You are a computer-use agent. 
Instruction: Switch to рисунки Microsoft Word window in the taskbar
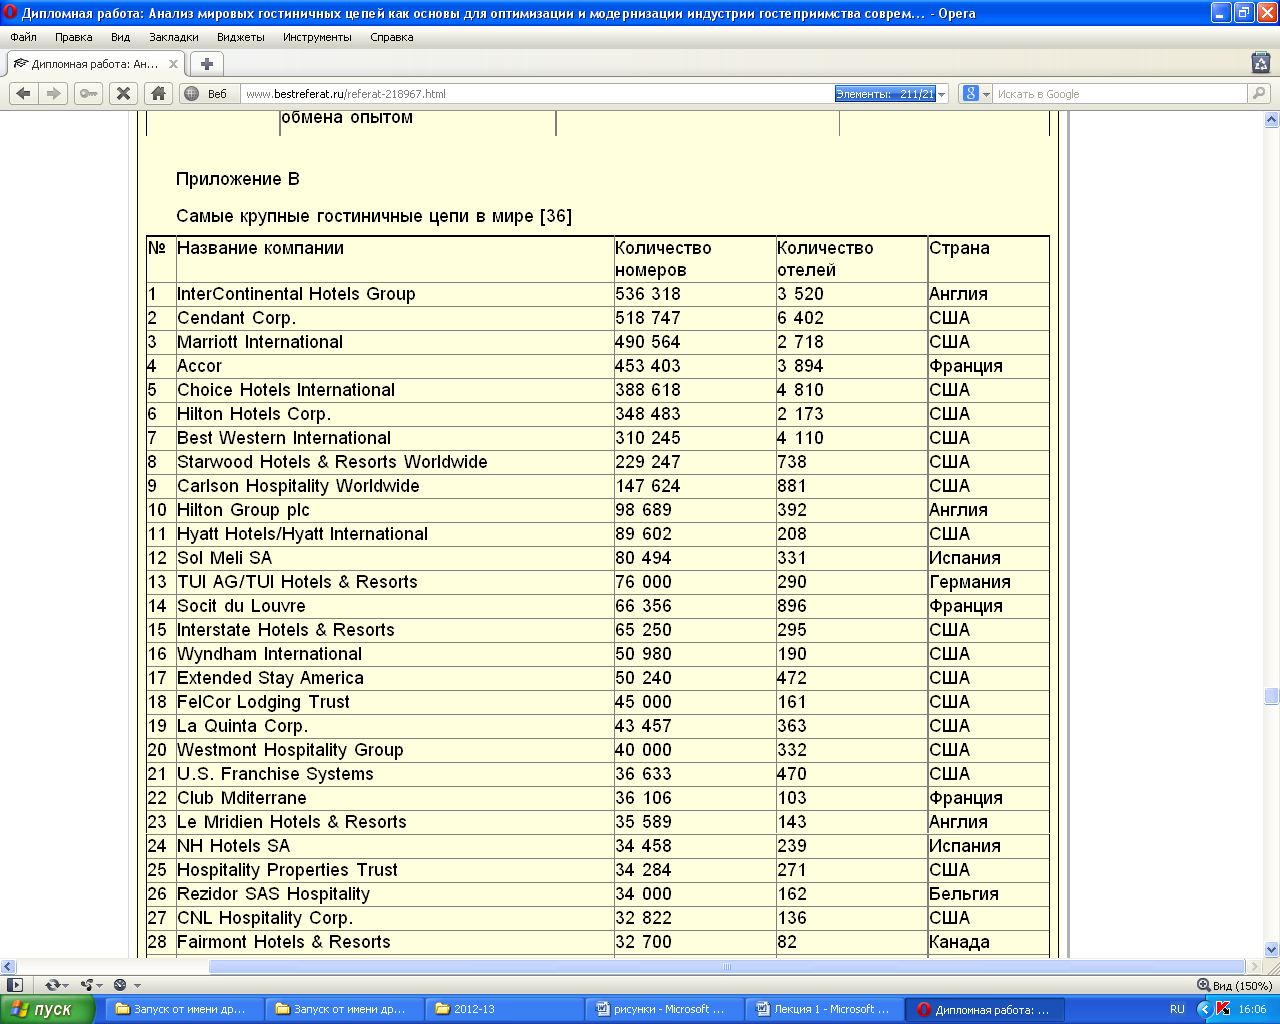click(x=665, y=1009)
